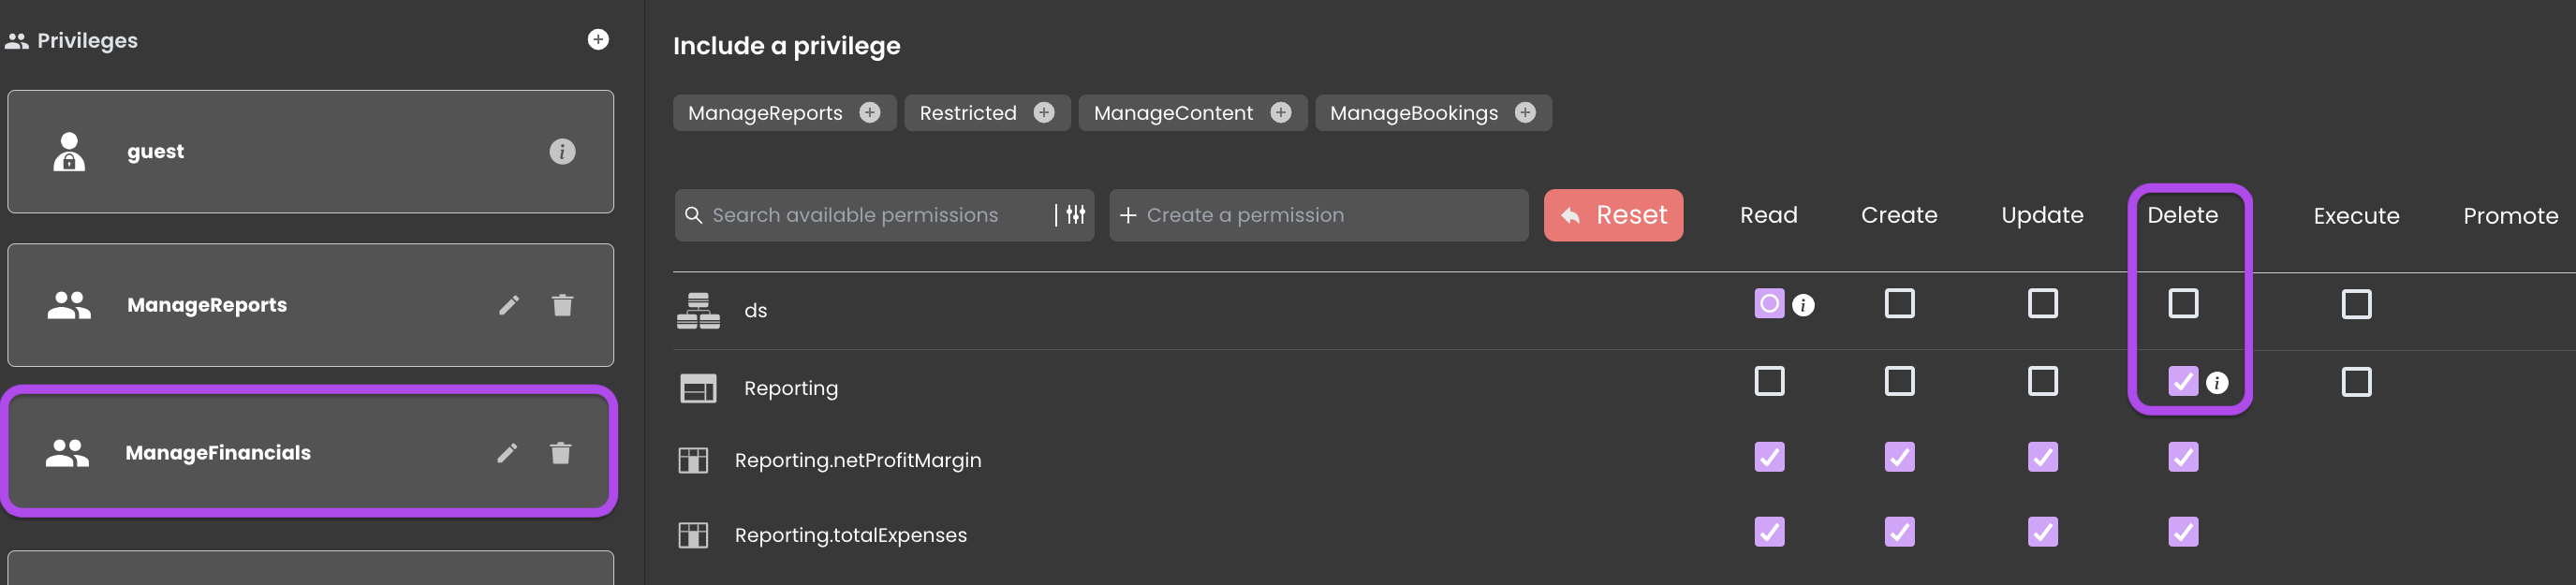Toggle Delete checkbox for Reporting
This screenshot has width=2576, height=585.
coord(2183,381)
